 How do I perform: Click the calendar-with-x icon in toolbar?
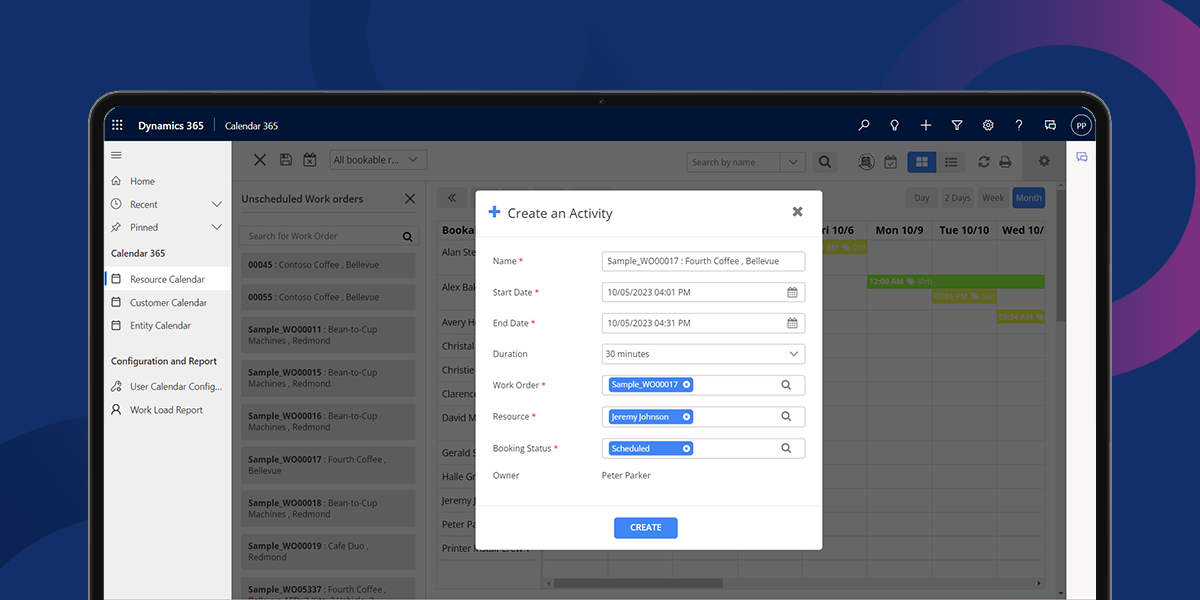pos(310,160)
